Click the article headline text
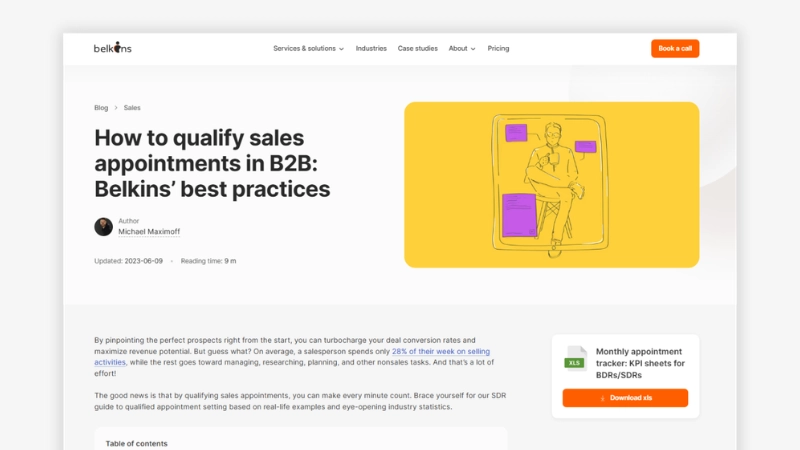The width and height of the screenshot is (800, 450). click(x=212, y=163)
